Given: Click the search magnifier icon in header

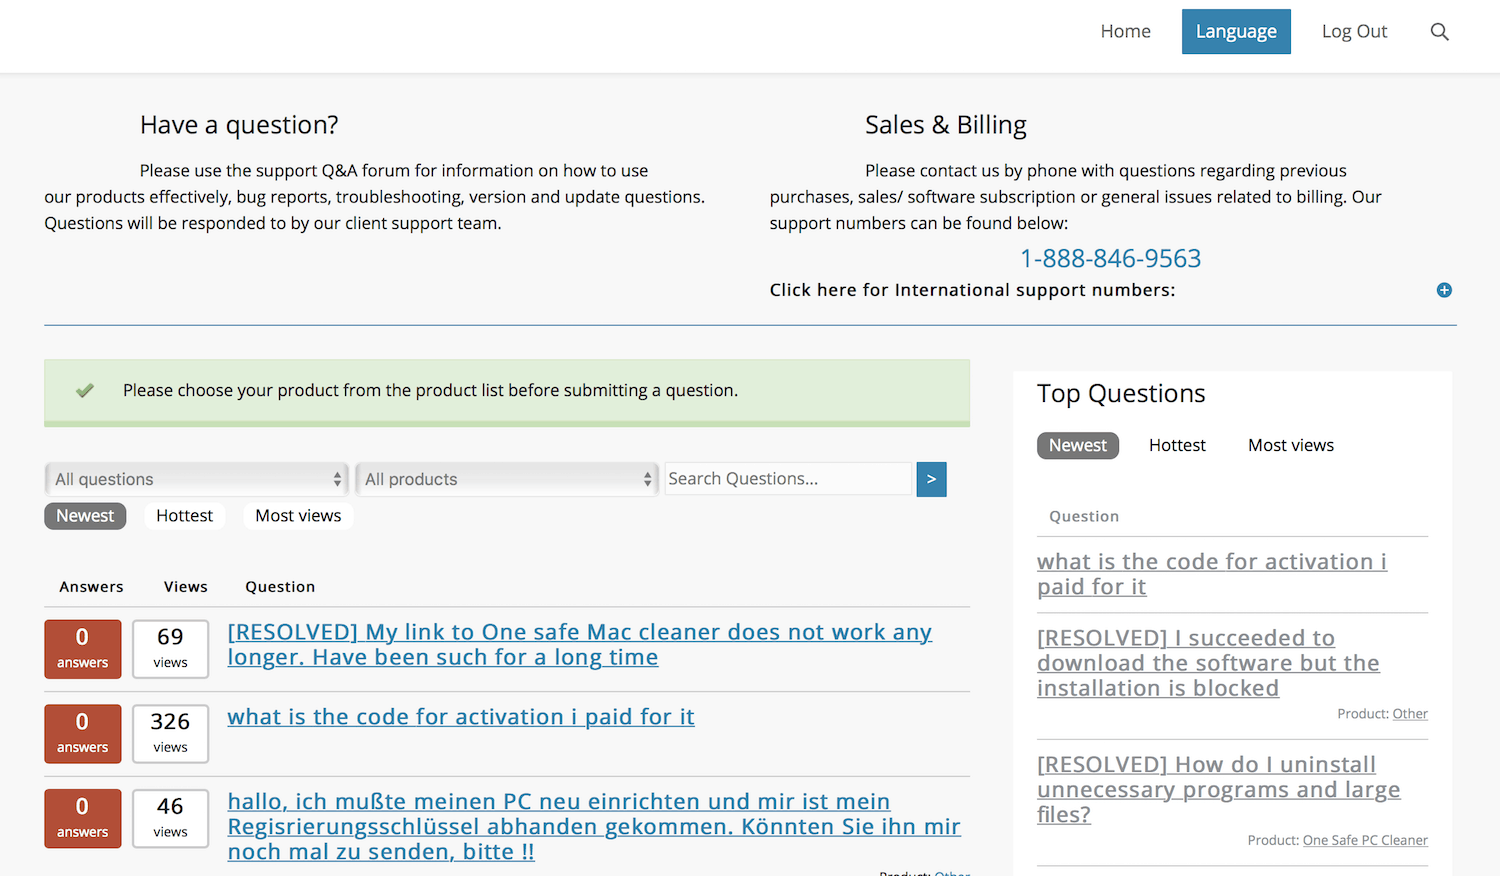Looking at the screenshot, I should click(1439, 32).
